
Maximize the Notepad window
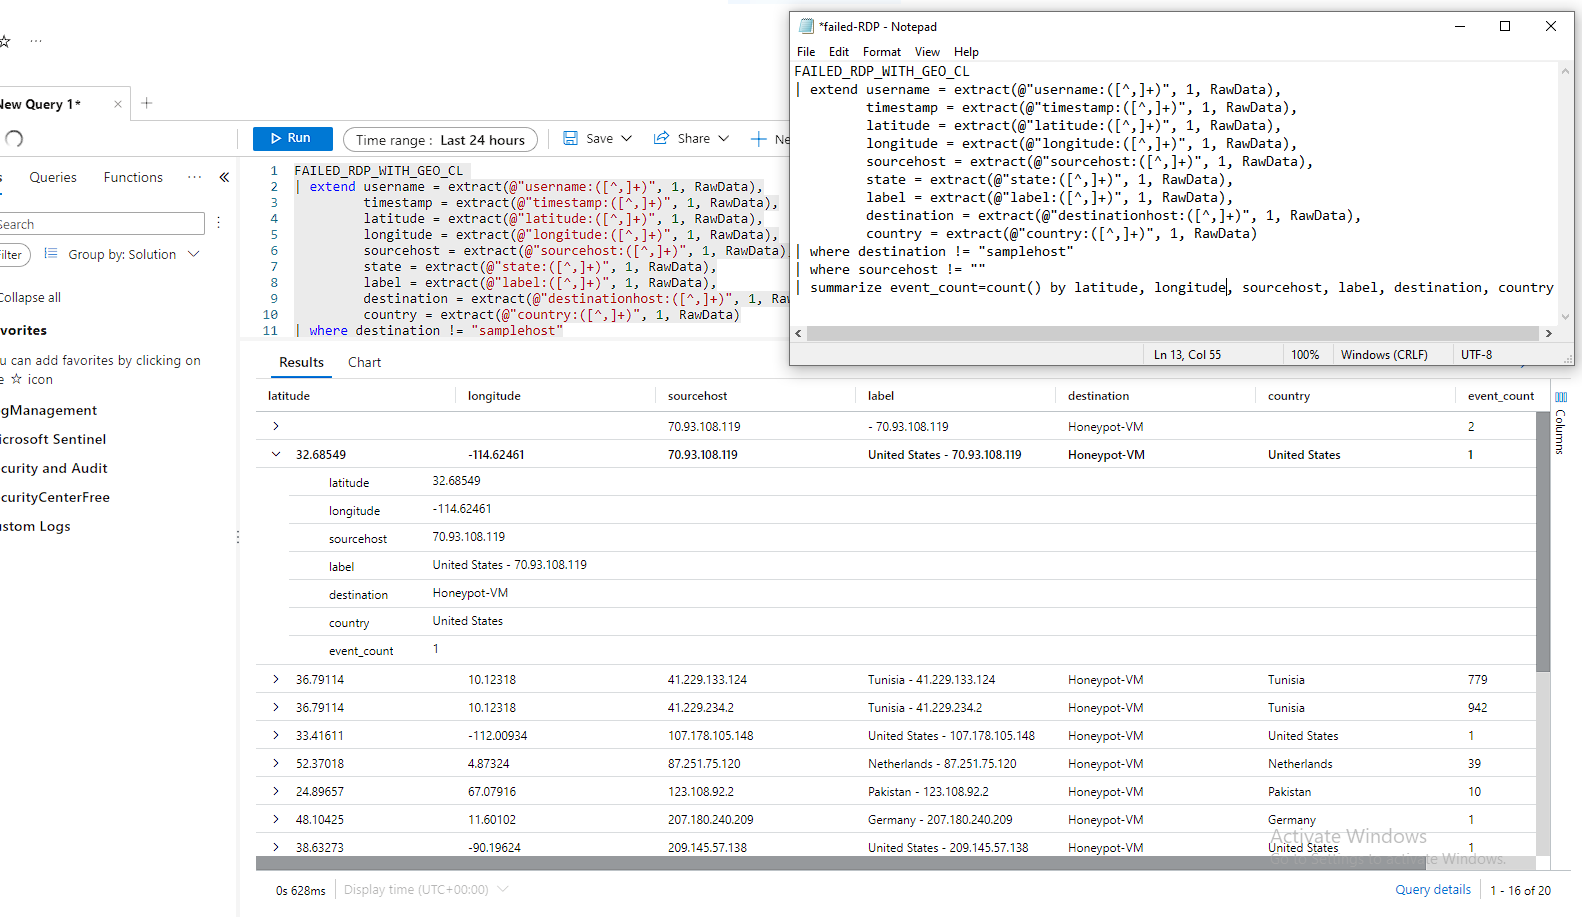click(1505, 26)
